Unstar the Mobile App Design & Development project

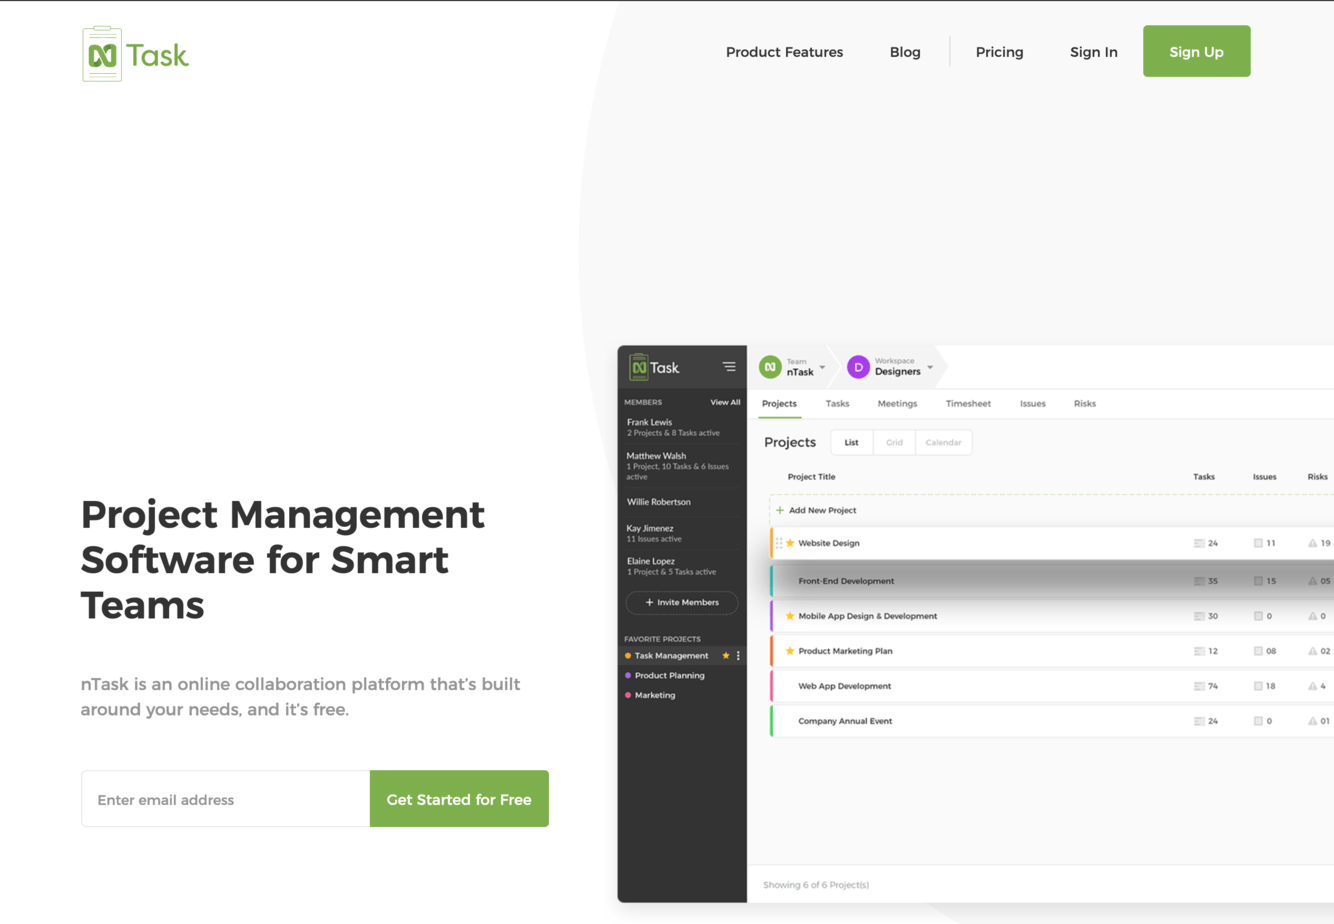coord(790,616)
